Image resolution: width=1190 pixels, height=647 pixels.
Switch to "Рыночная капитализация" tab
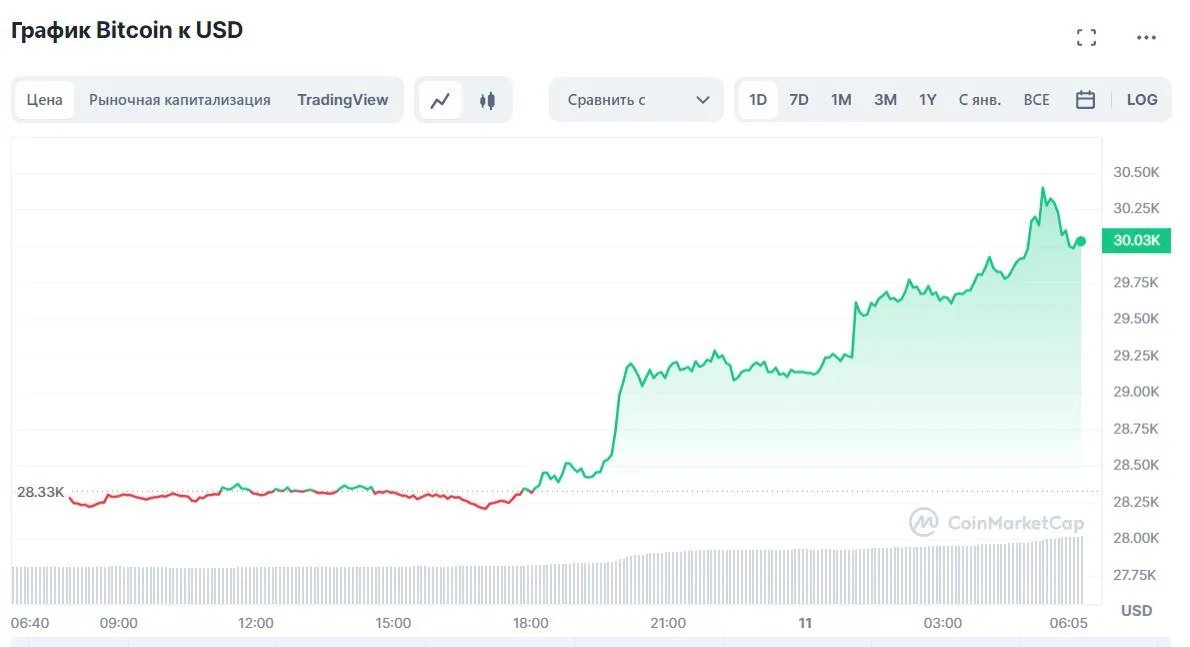pos(180,100)
